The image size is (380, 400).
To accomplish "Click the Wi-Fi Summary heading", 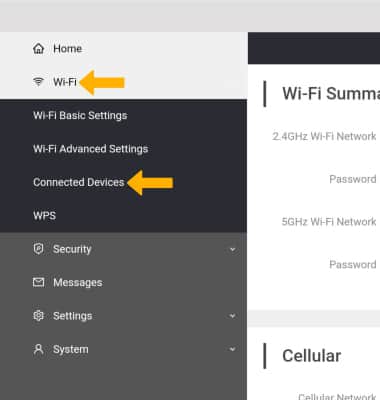I will pyautogui.click(x=331, y=93).
